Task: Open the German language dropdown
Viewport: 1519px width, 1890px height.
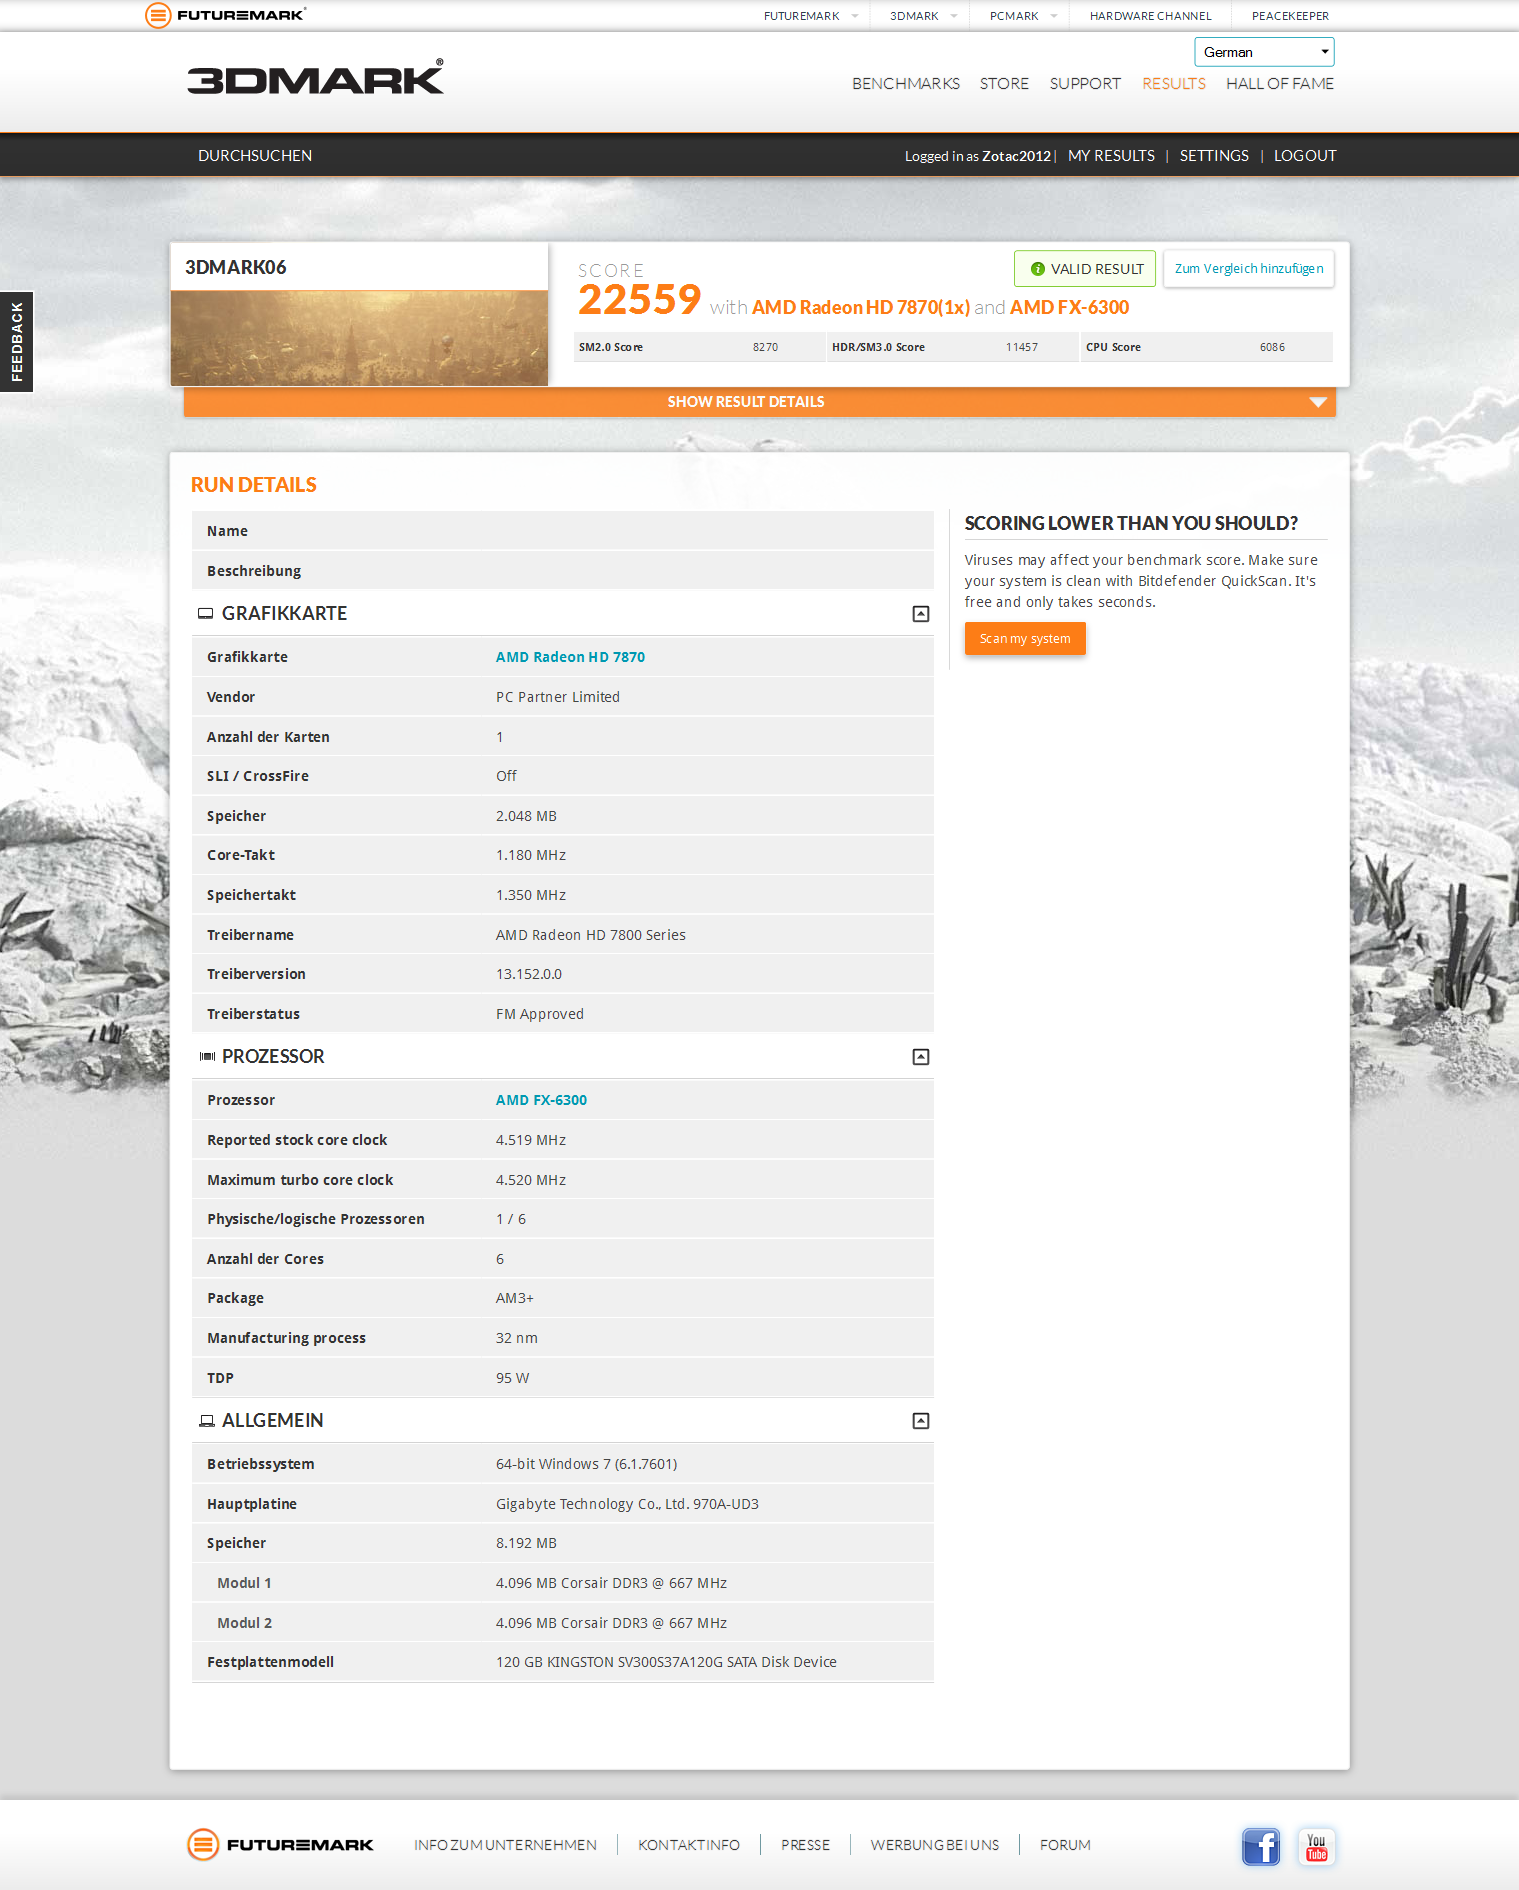Action: [x=1264, y=52]
